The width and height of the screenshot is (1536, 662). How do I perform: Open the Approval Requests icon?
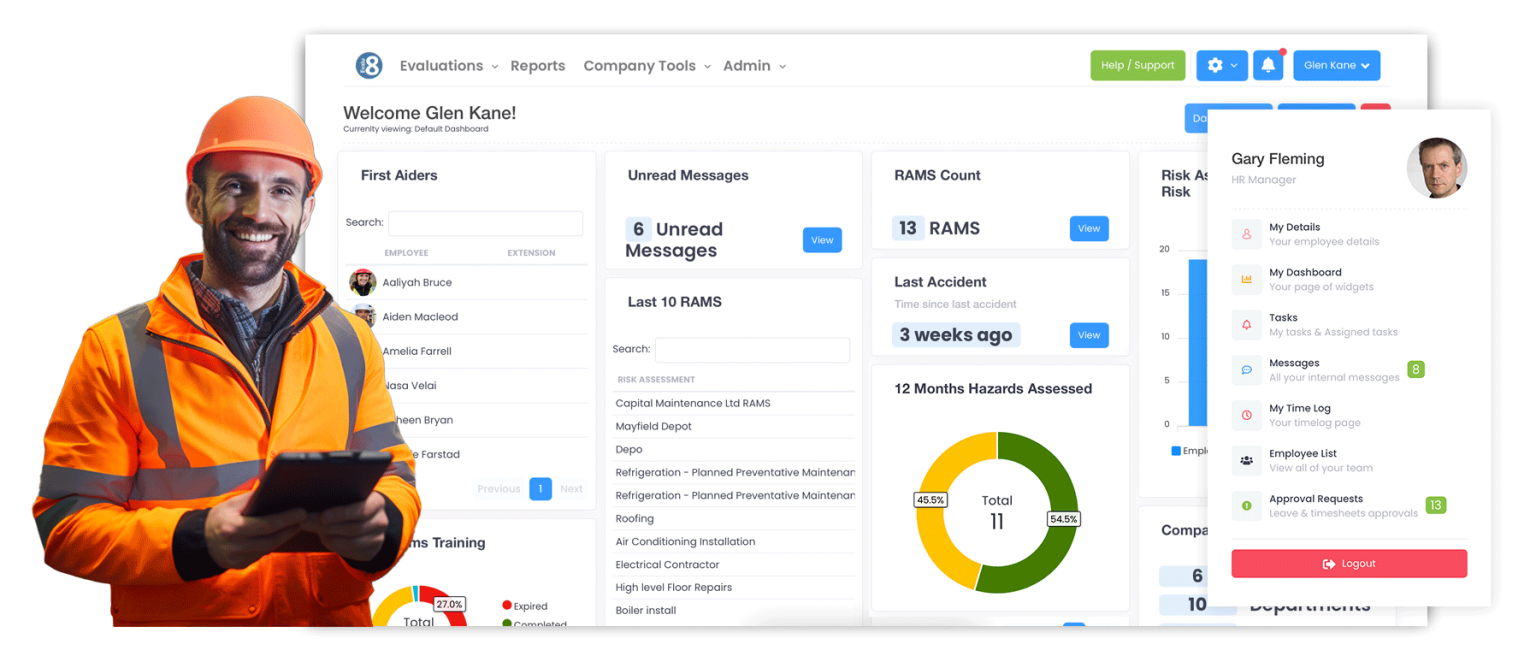1246,505
